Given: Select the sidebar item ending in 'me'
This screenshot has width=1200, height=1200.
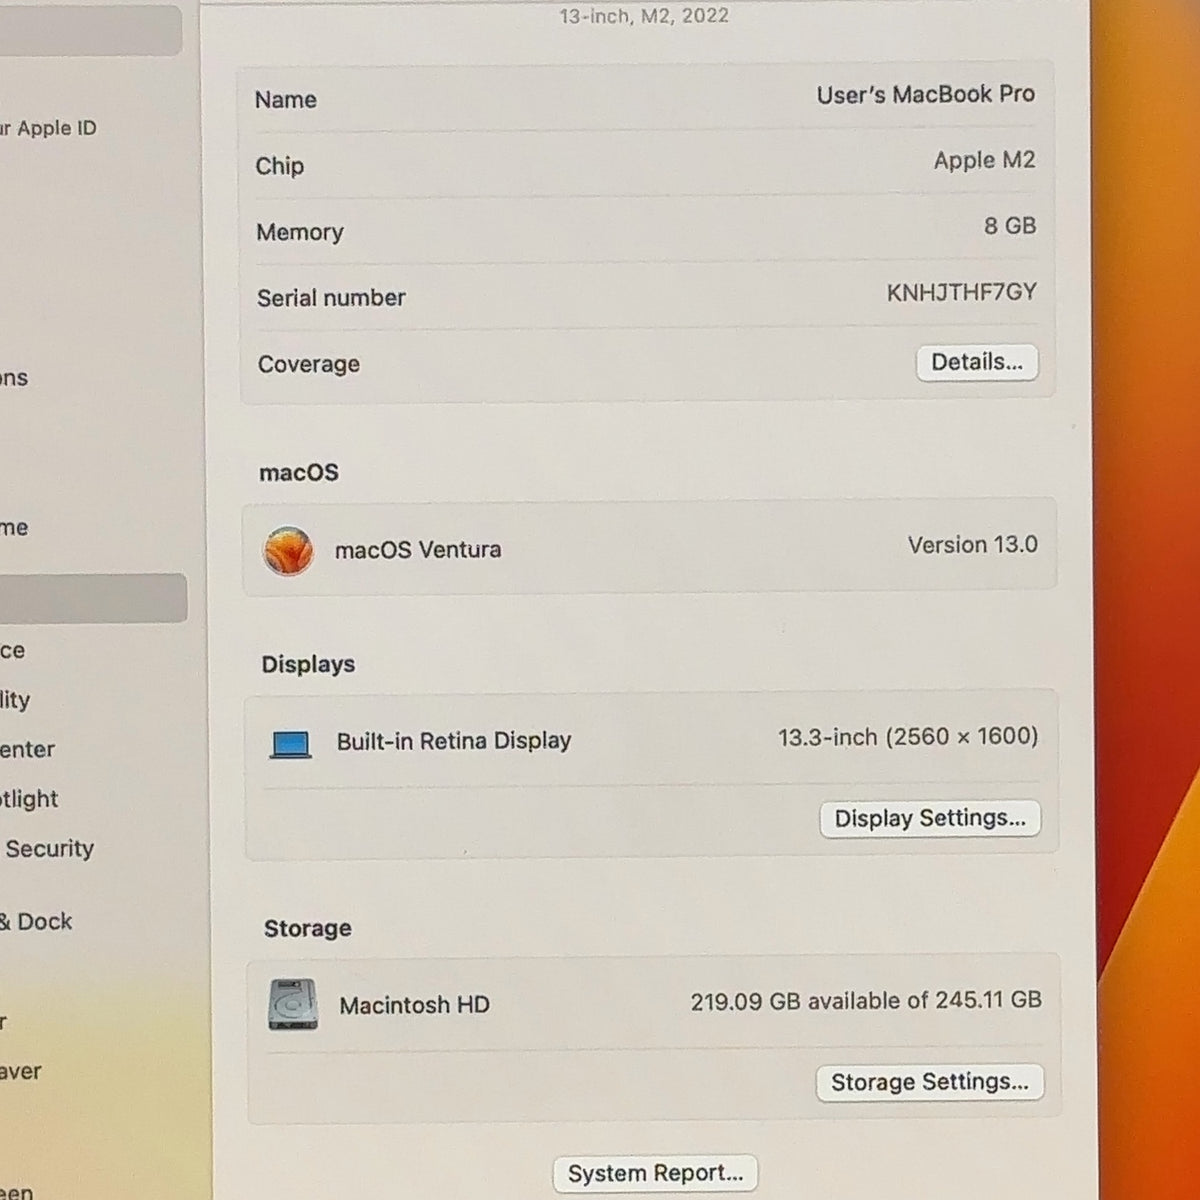Looking at the screenshot, I should point(14,528).
